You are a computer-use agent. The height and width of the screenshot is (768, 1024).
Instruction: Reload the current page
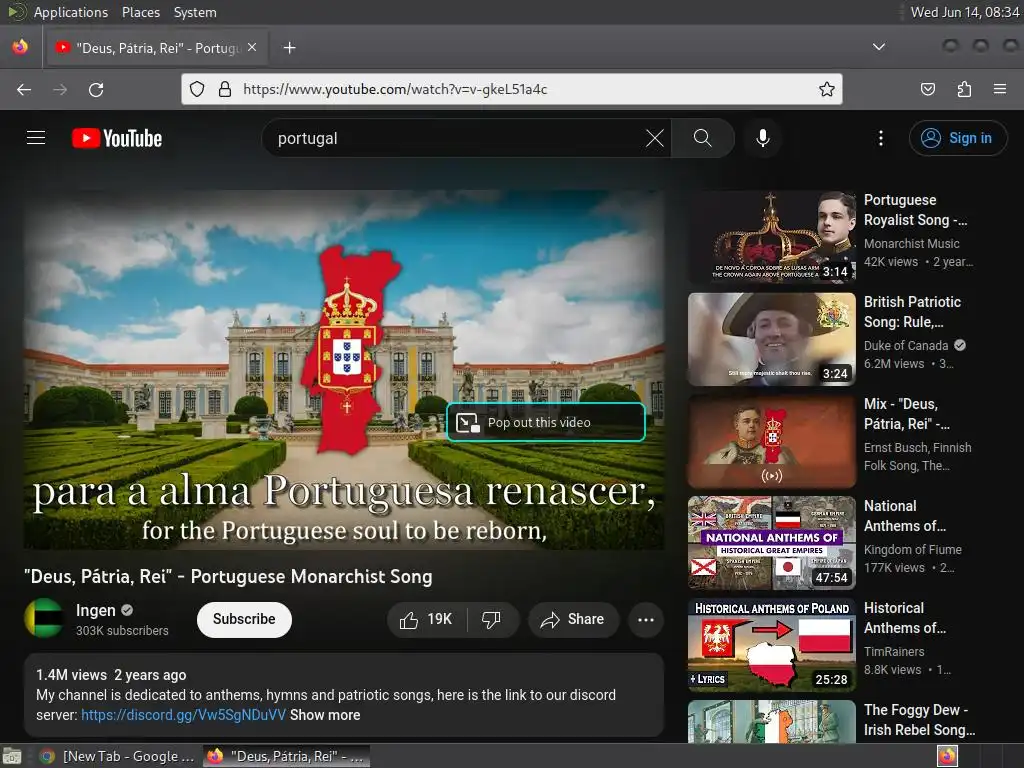(x=96, y=89)
